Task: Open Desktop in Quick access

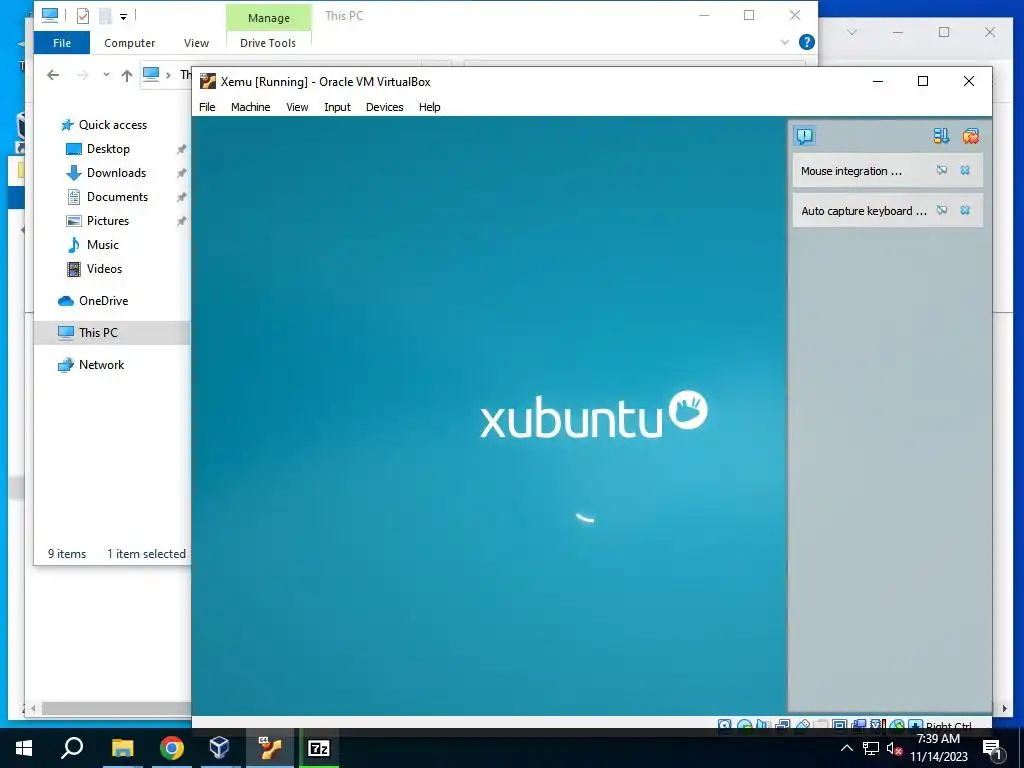Action: (x=108, y=149)
